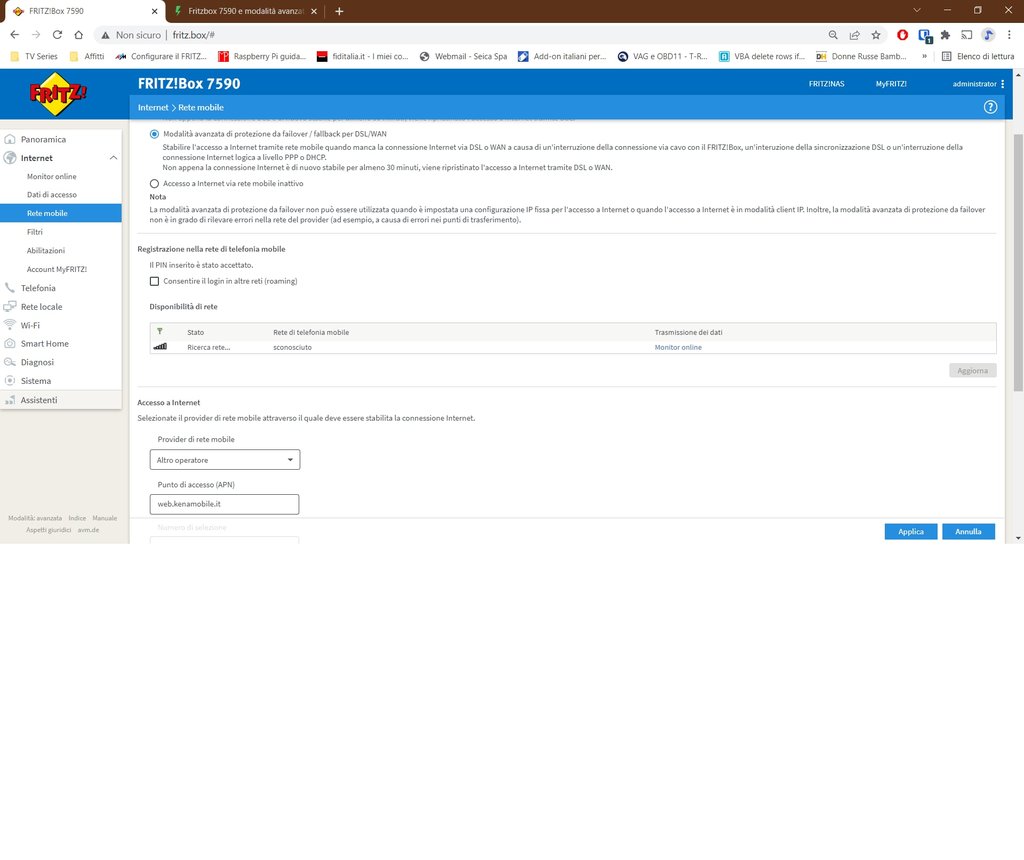The height and width of the screenshot is (860, 1024).
Task: Open Provider di rete mobile dropdown
Action: click(x=225, y=460)
